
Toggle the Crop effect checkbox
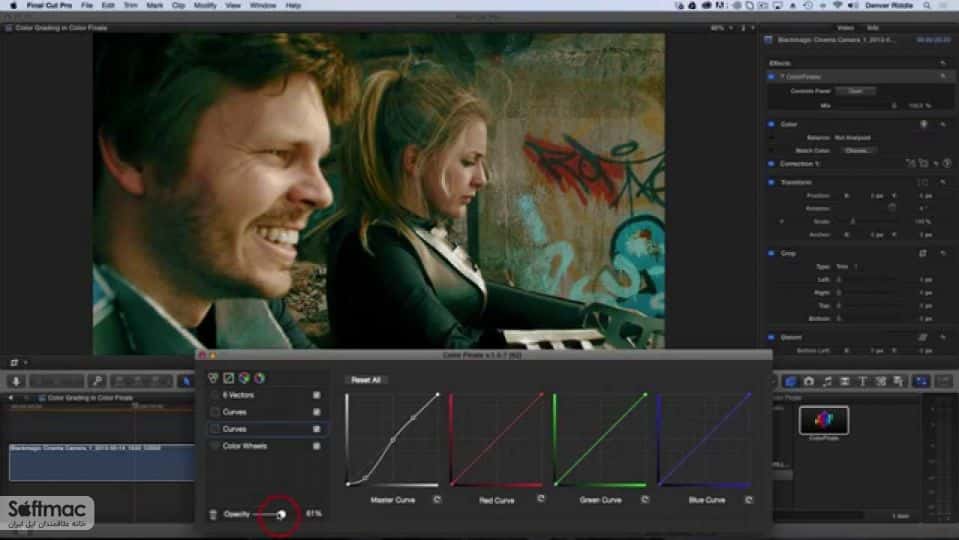[x=771, y=253]
